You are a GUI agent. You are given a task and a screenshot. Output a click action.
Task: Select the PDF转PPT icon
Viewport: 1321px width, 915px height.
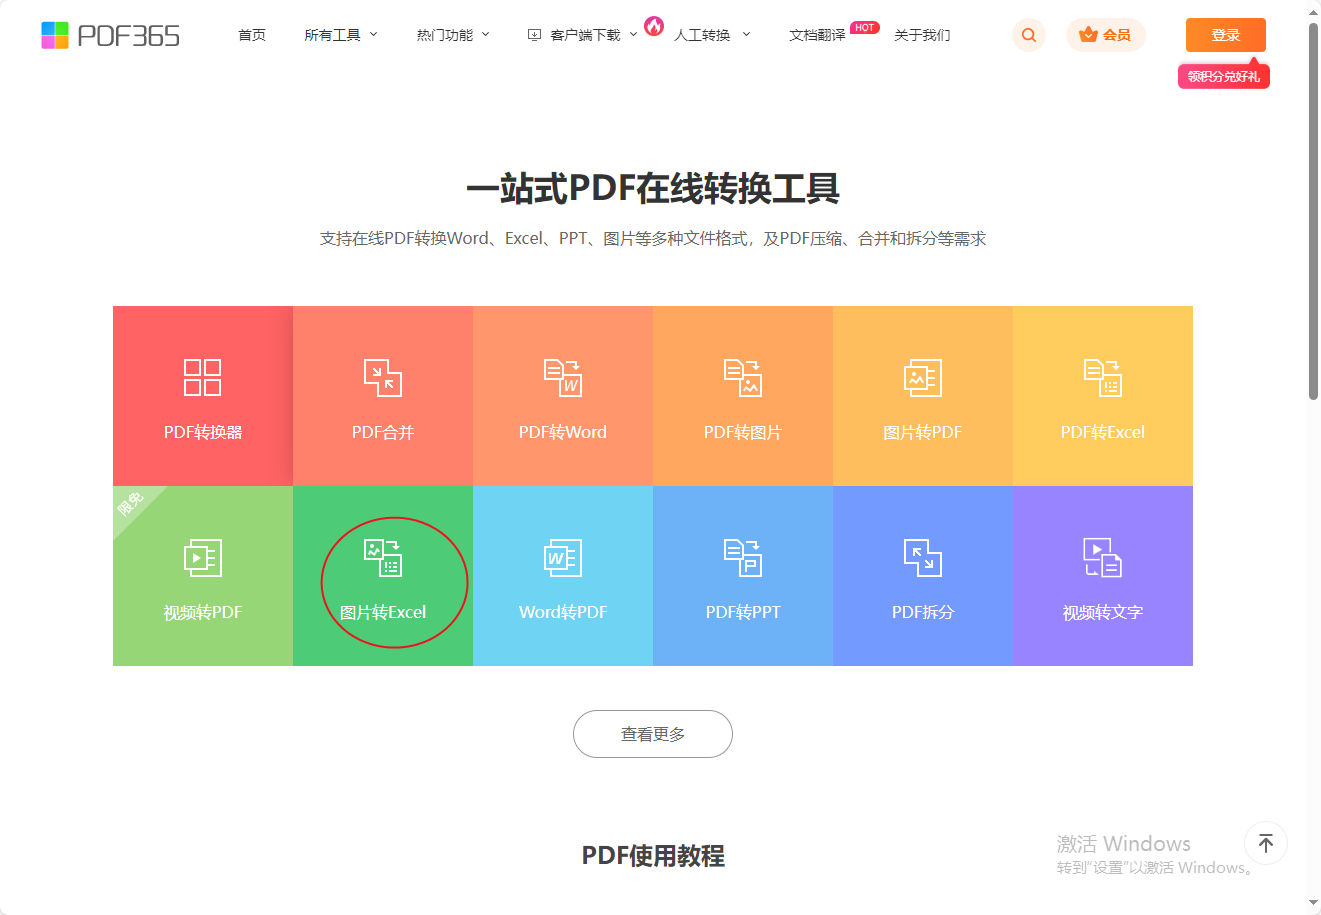click(x=743, y=558)
